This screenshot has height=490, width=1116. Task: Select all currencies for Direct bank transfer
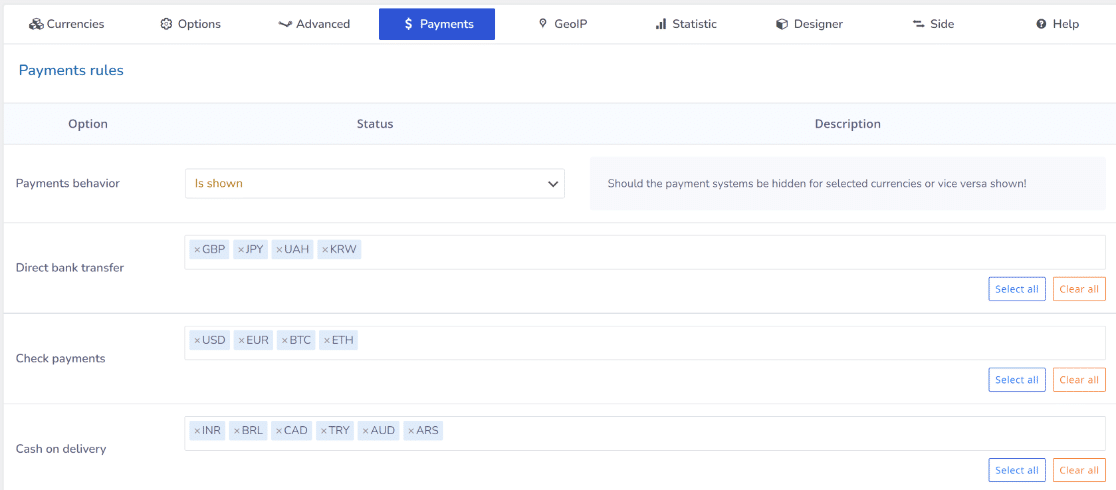coord(1017,289)
